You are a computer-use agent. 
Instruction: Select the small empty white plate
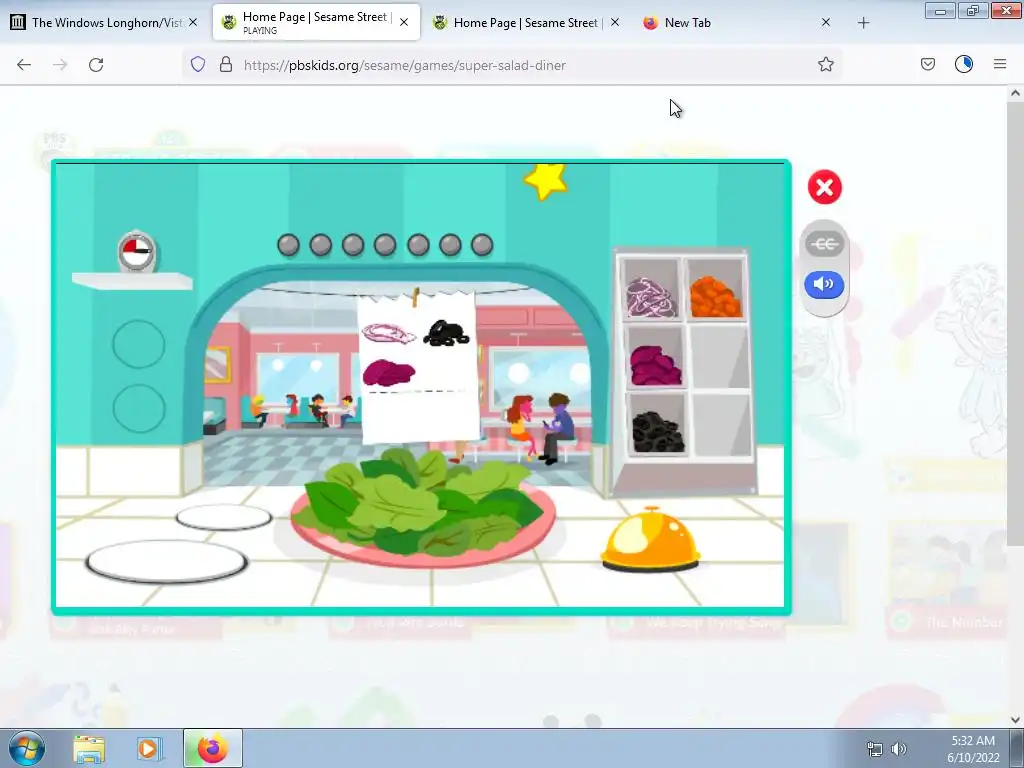(x=223, y=517)
